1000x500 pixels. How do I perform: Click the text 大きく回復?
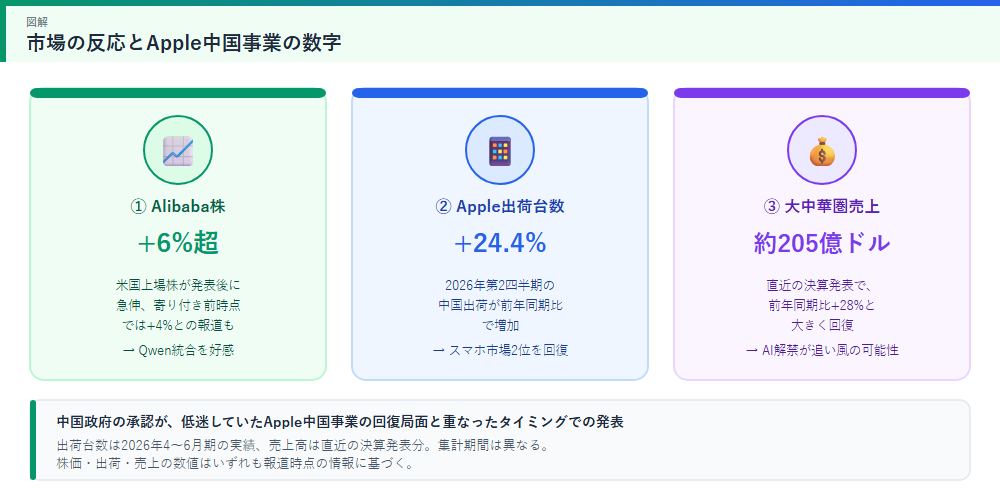click(821, 325)
